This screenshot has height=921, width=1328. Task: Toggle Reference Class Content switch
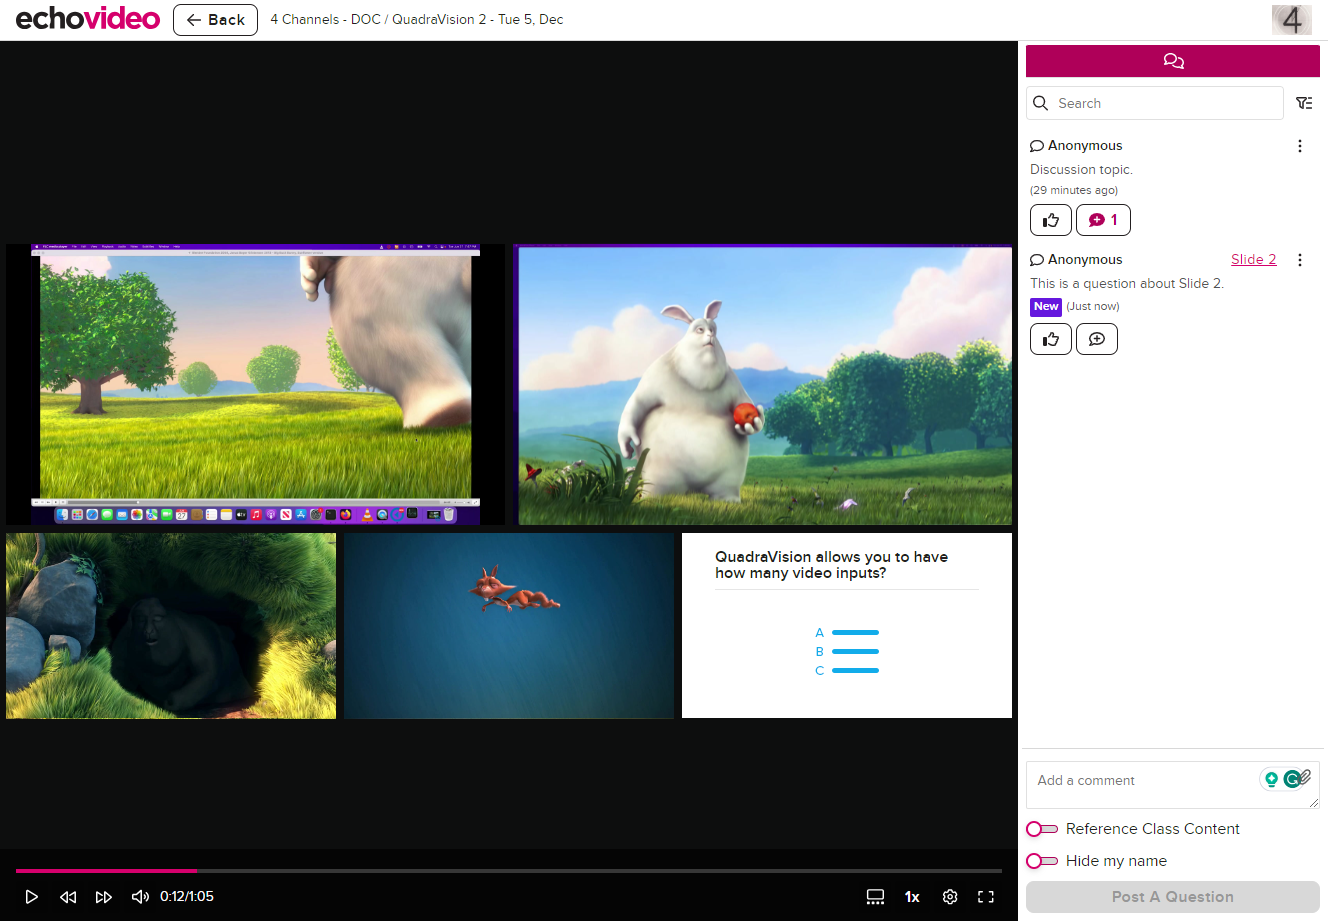(1042, 829)
